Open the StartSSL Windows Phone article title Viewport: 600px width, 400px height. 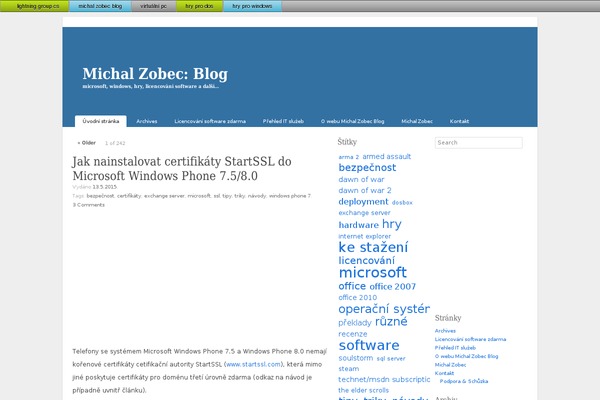coord(182,168)
